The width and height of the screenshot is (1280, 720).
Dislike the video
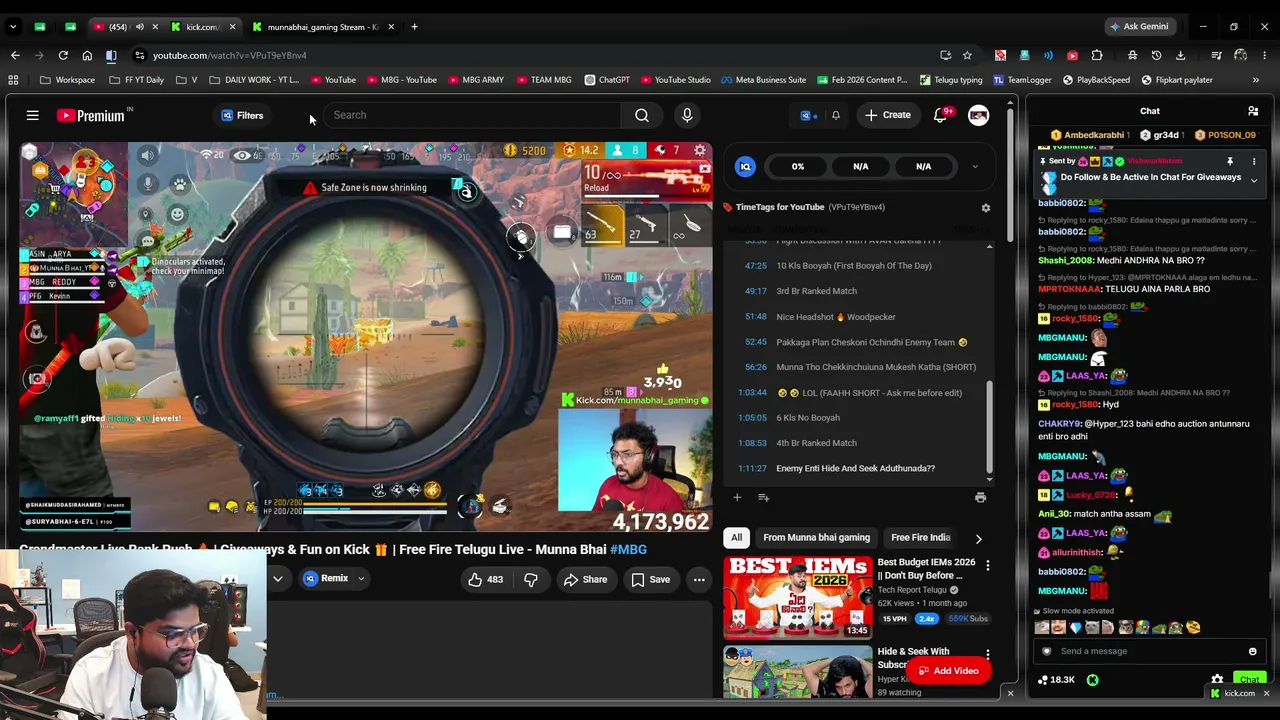pos(531,579)
